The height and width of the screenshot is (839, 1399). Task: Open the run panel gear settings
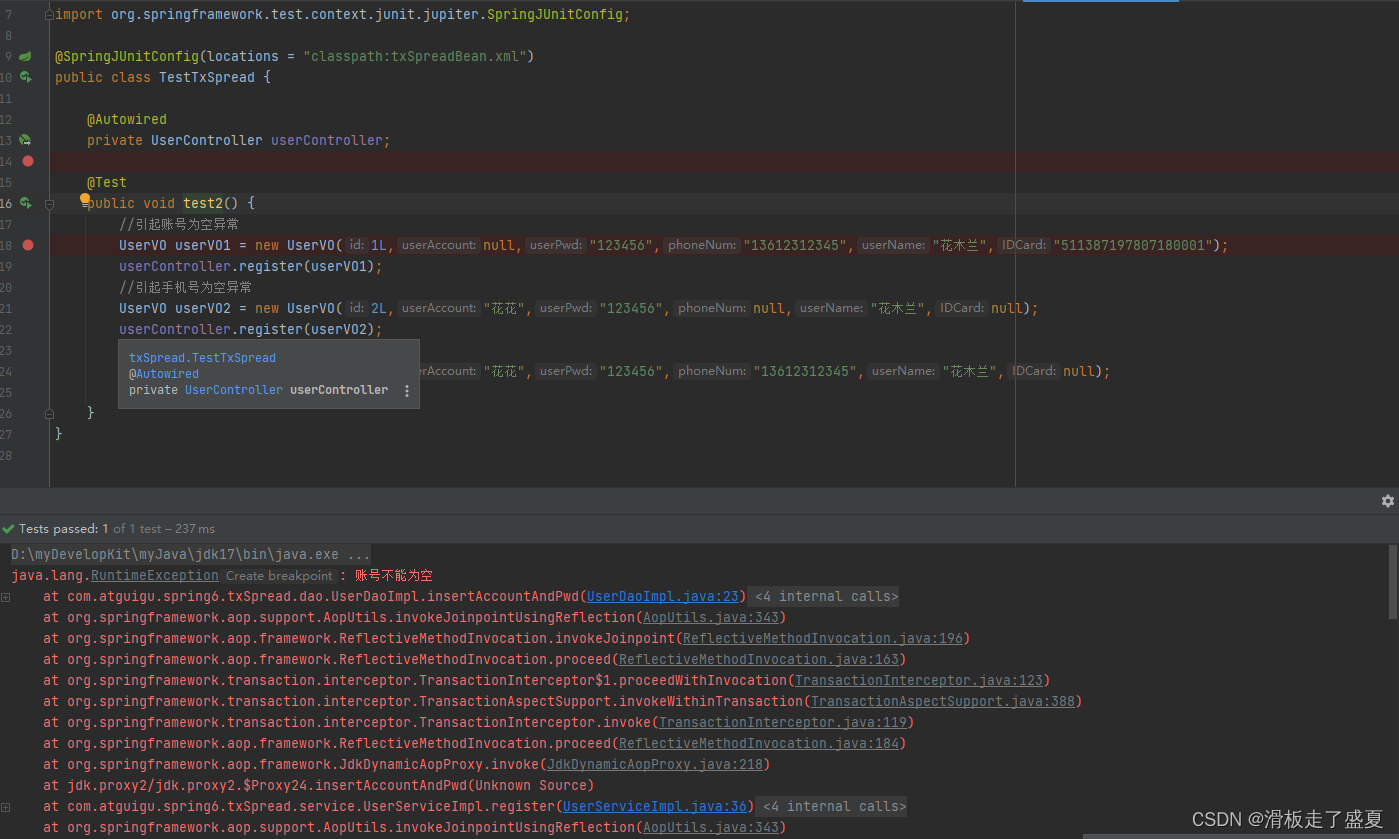[1387, 501]
